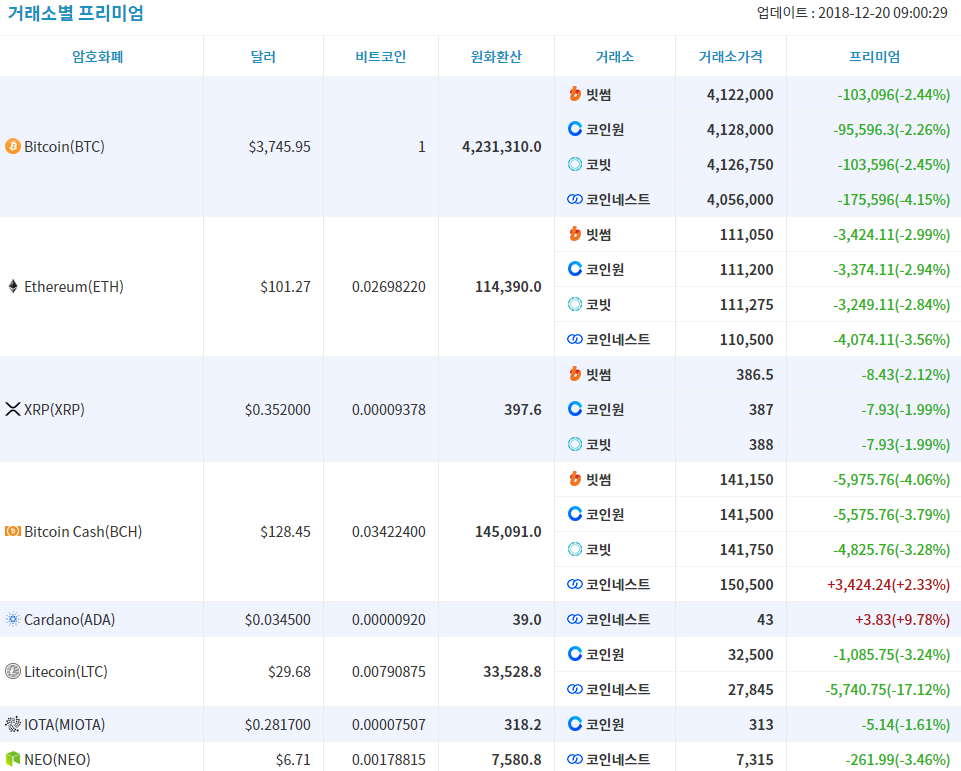
Task: Click the XRP(XRP) name label
Action: [54, 409]
